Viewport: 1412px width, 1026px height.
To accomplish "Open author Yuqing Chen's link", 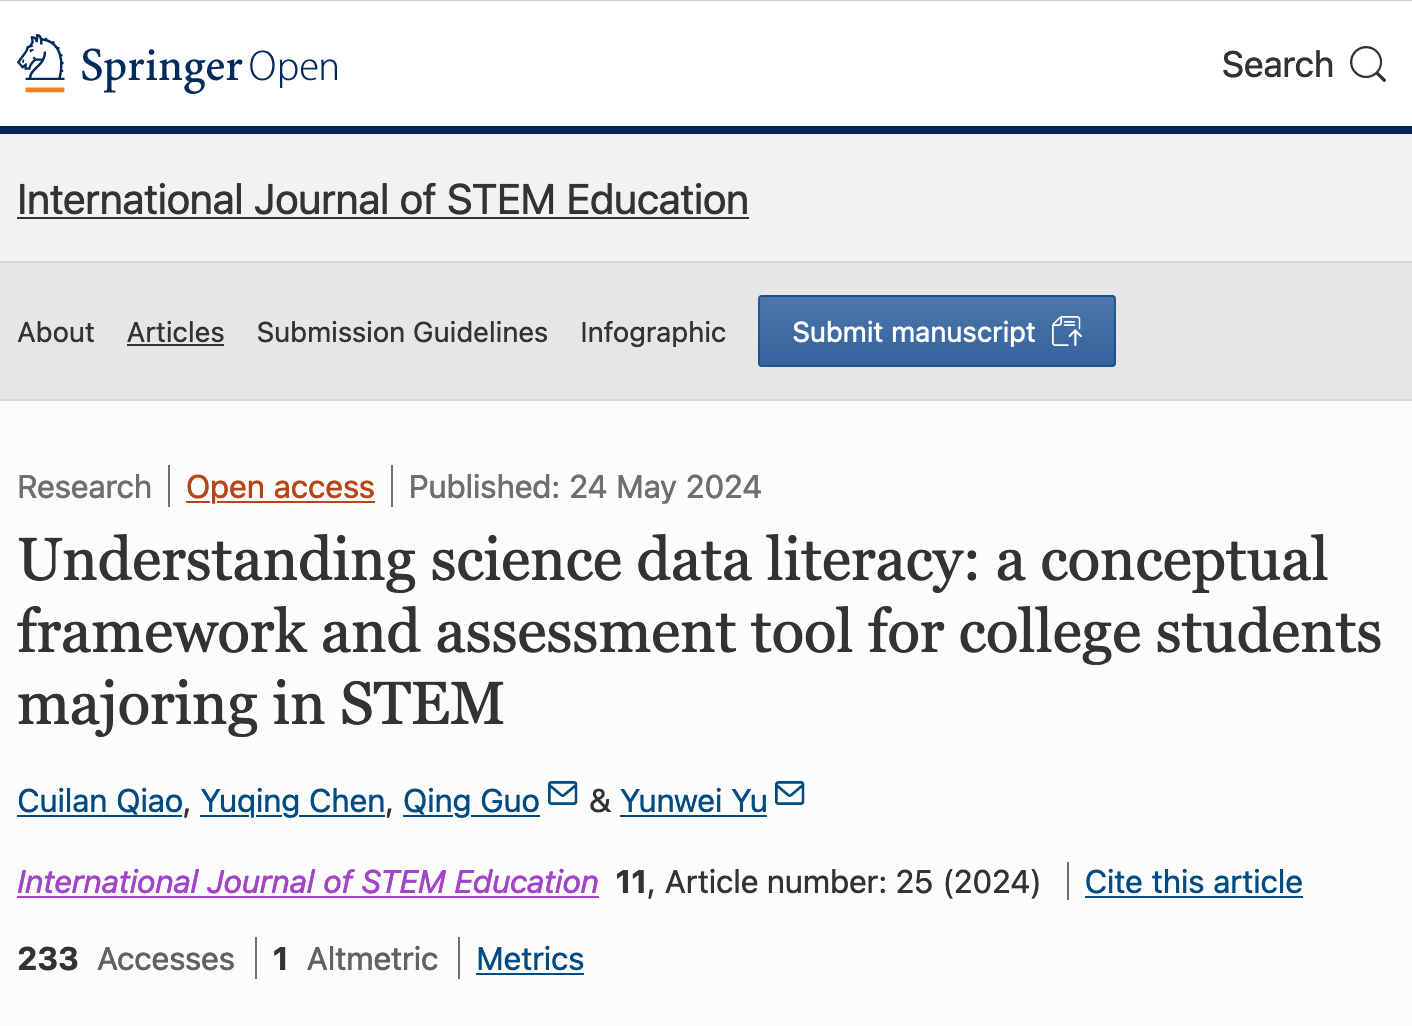I will [293, 801].
